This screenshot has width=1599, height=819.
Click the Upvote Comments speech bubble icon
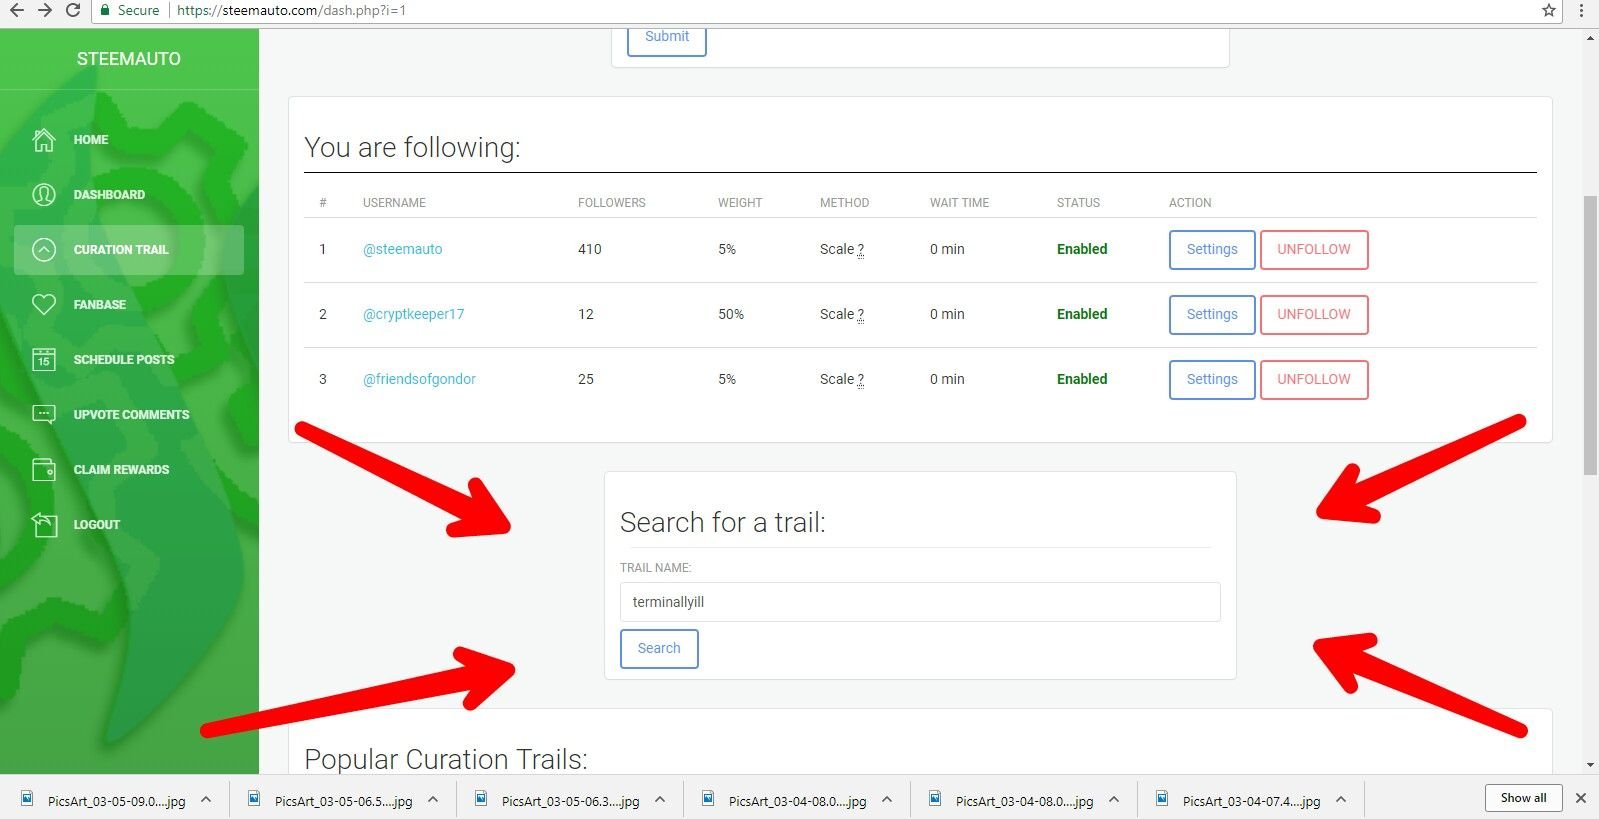pyautogui.click(x=44, y=414)
